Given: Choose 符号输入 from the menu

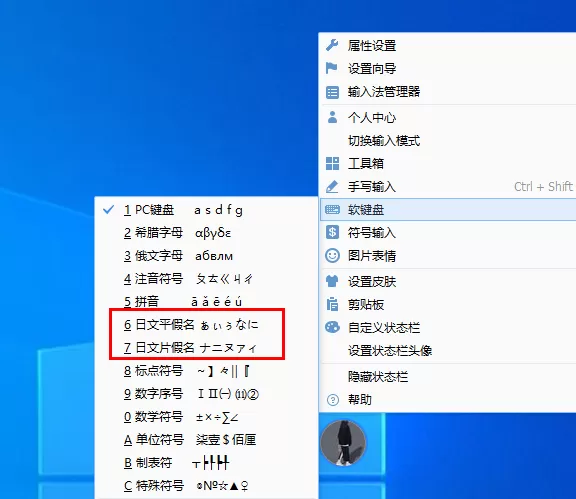Looking at the screenshot, I should point(447,233).
